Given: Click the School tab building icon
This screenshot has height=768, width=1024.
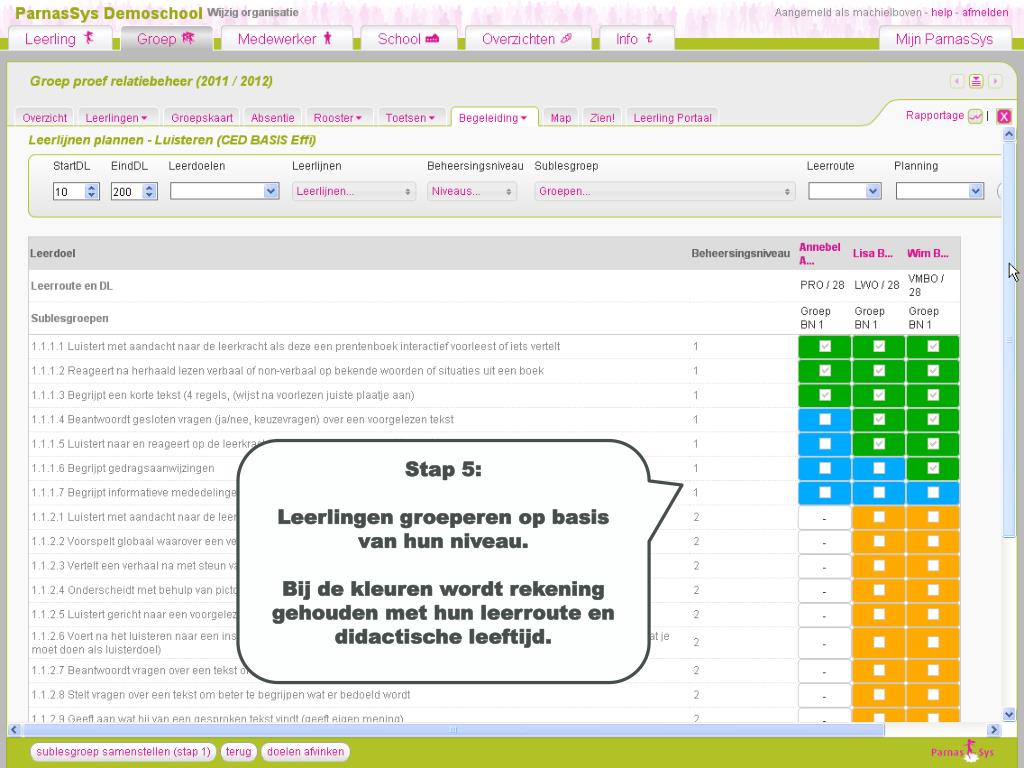Looking at the screenshot, I should (432, 39).
